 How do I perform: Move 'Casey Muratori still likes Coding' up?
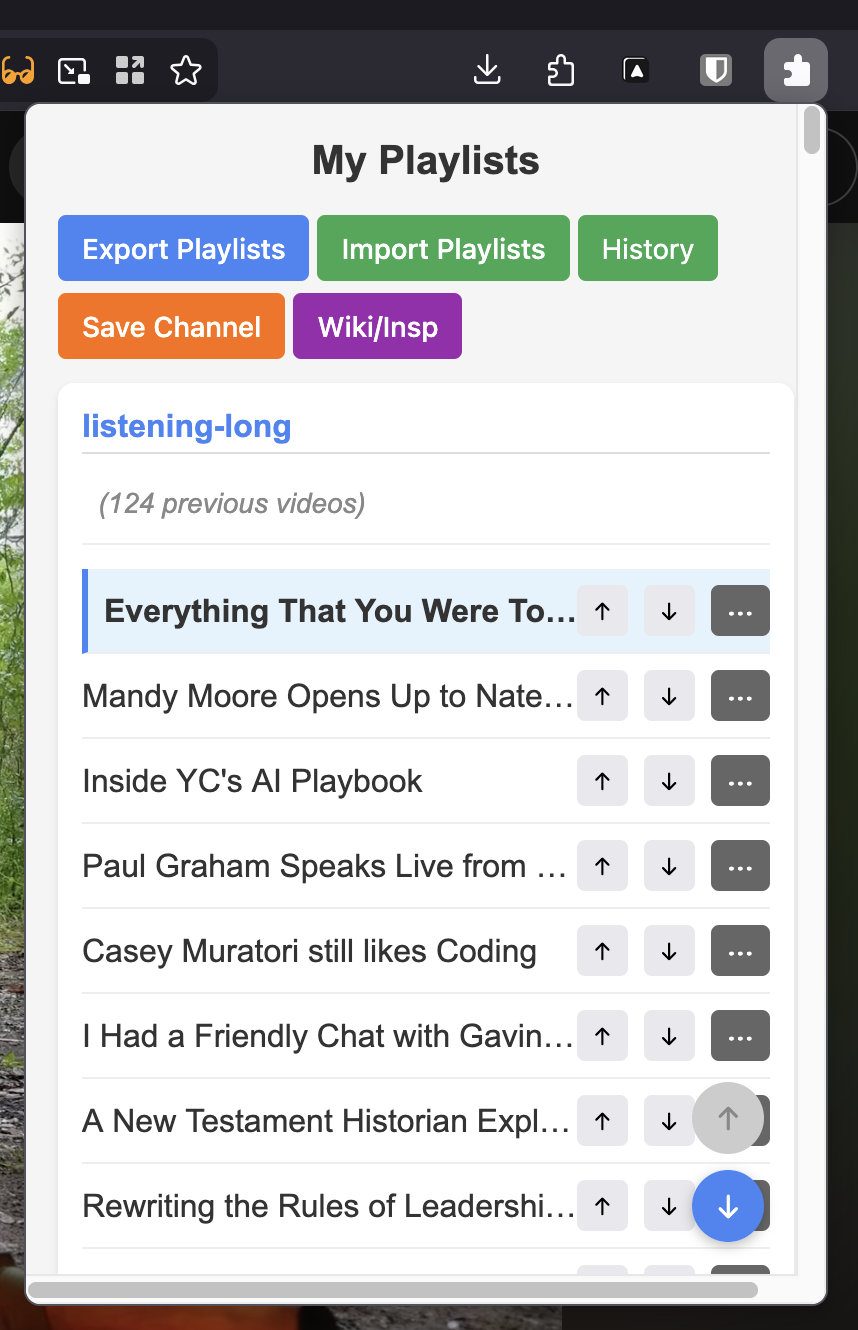click(602, 951)
